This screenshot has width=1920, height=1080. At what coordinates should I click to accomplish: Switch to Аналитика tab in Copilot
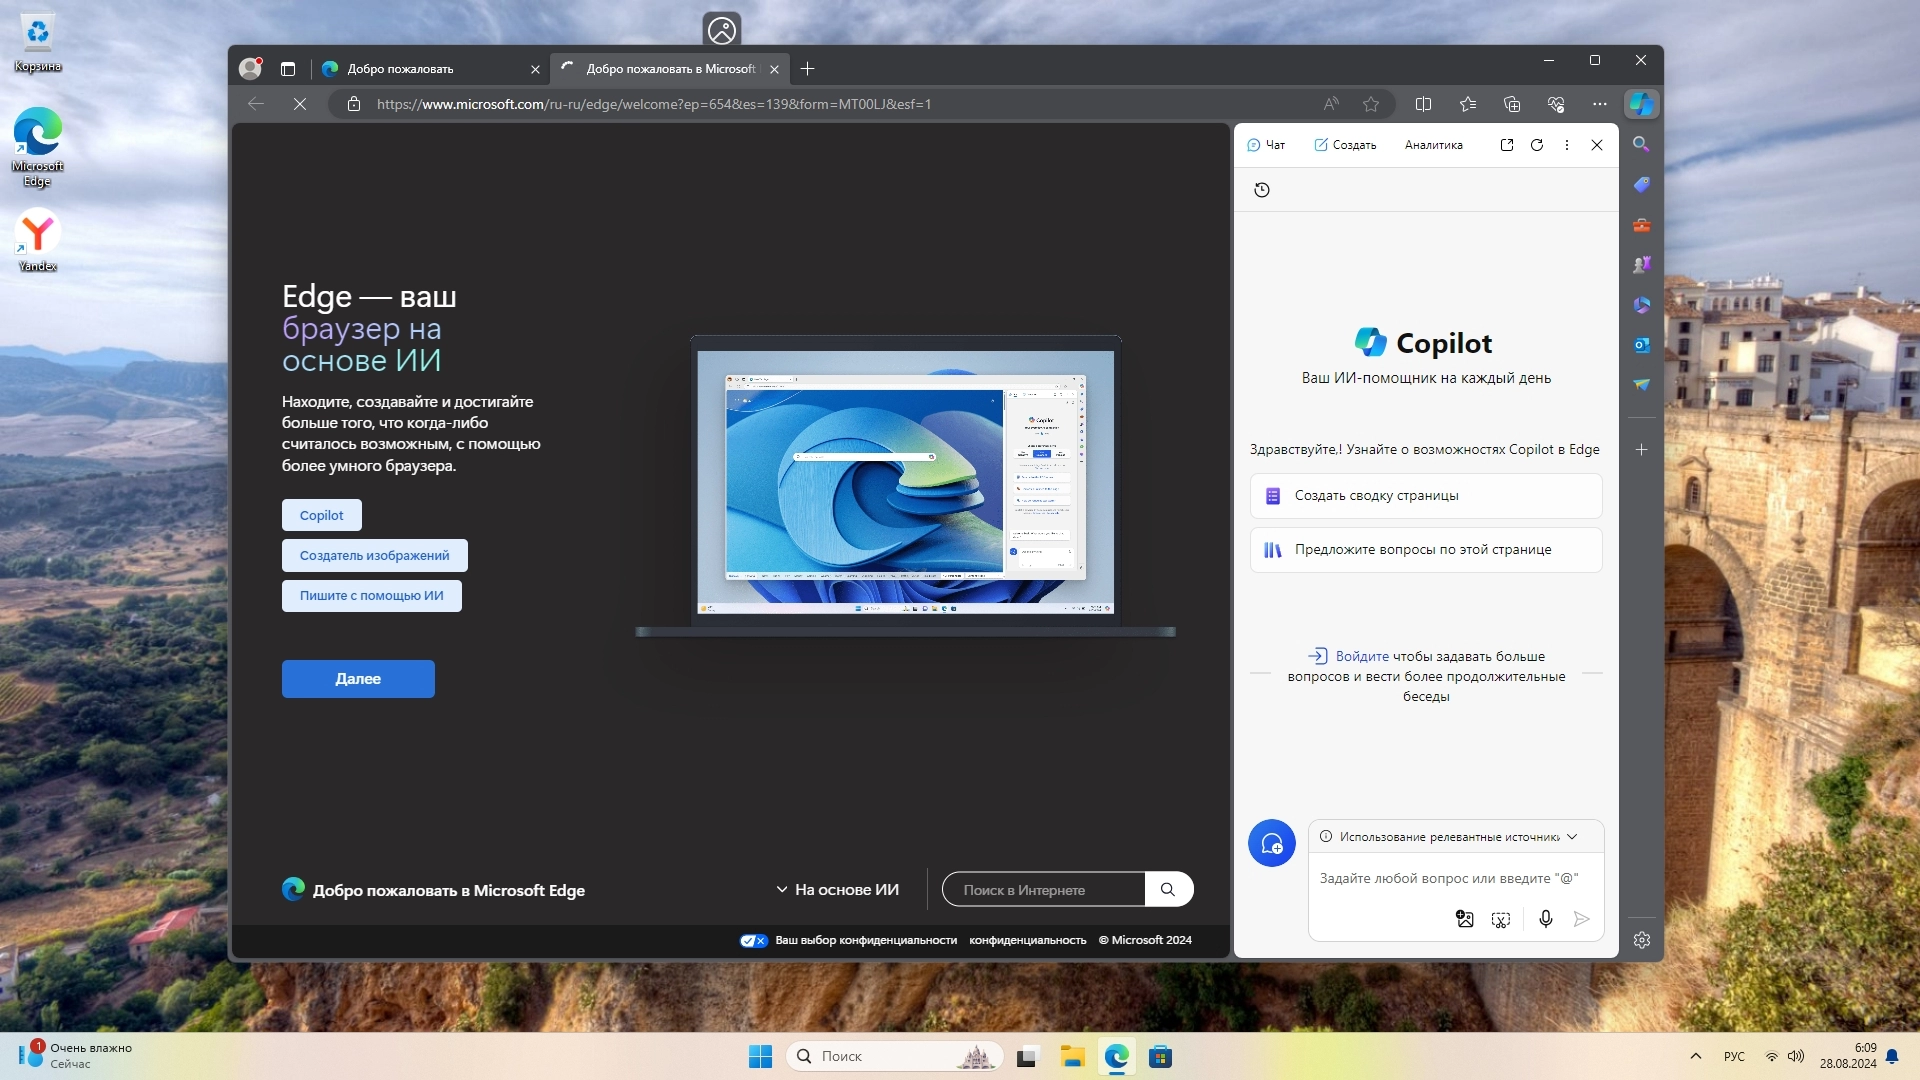(1433, 145)
